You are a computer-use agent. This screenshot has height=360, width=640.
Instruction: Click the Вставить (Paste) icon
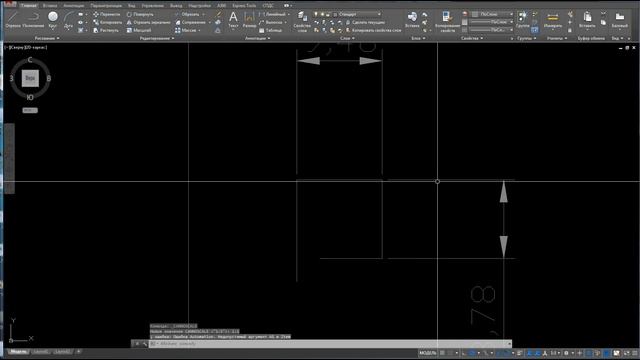pyautogui.click(x=587, y=20)
